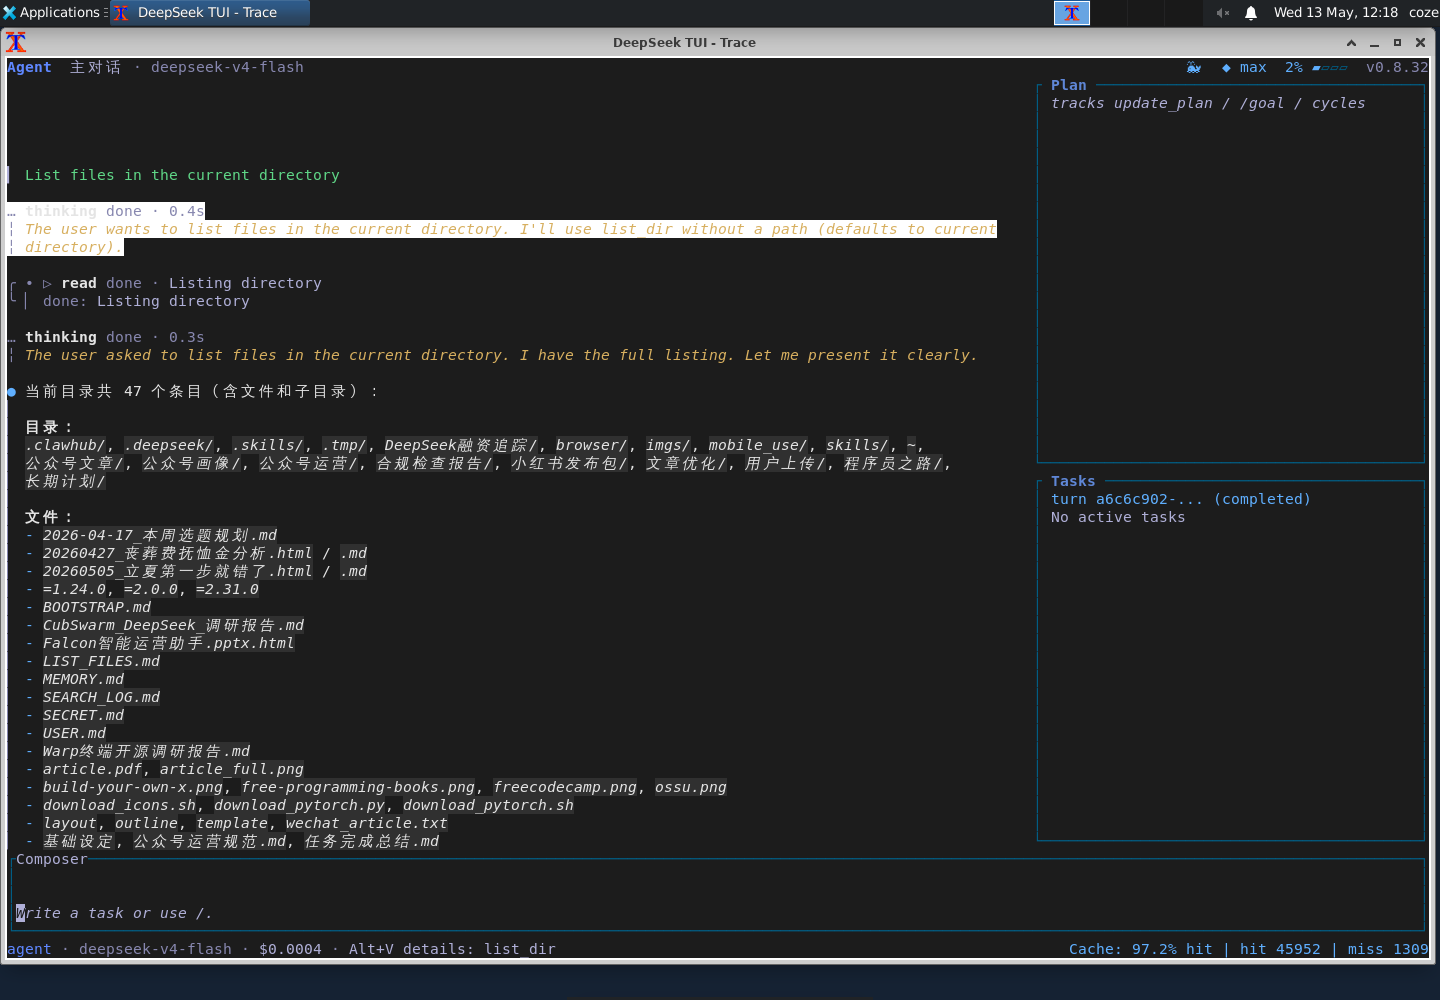Focus the Plan panel title

(1068, 85)
